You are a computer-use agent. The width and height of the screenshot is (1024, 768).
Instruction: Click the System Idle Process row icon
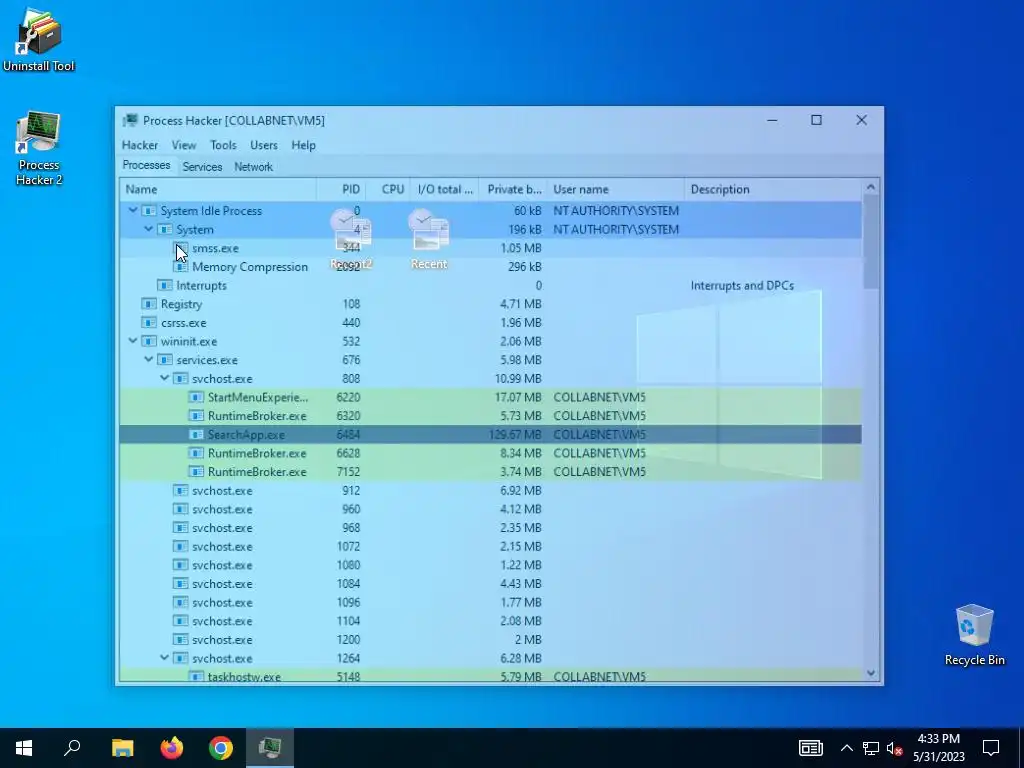coord(150,211)
